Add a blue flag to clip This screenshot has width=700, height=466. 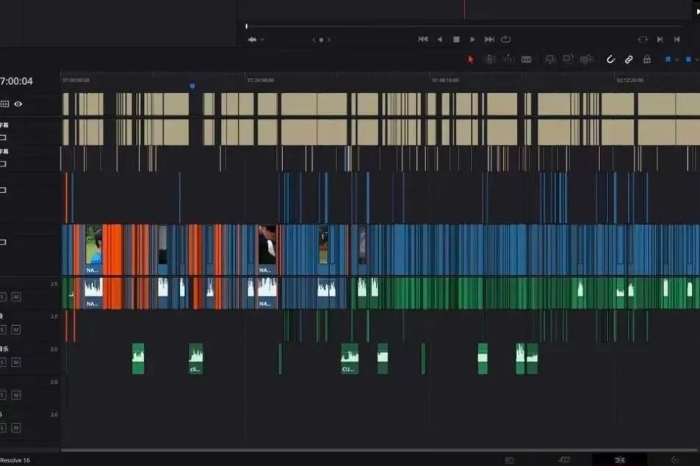click(668, 59)
